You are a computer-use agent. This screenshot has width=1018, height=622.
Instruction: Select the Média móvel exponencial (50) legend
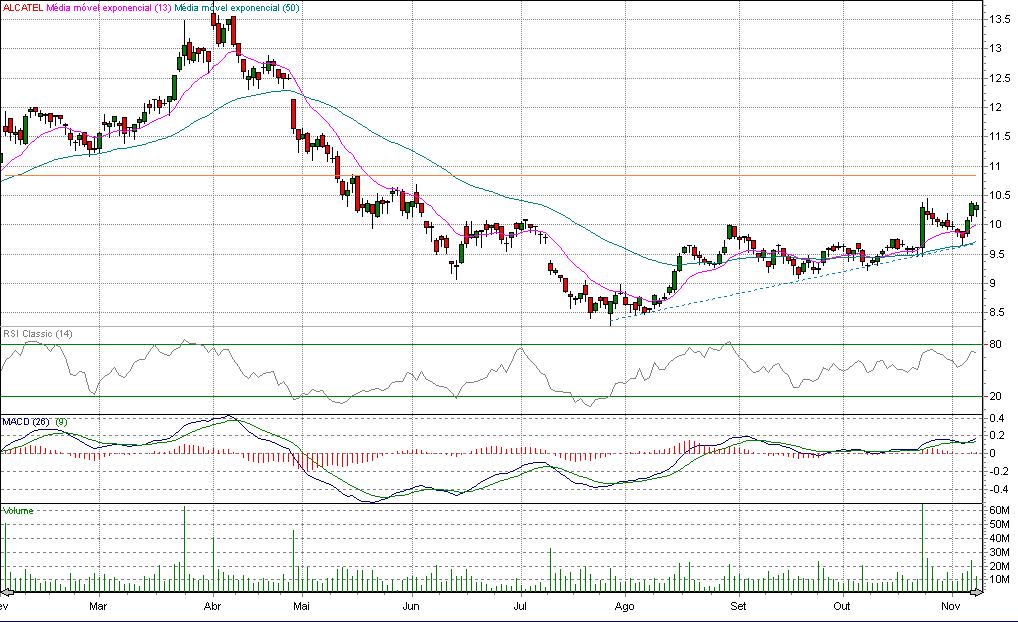pos(236,8)
